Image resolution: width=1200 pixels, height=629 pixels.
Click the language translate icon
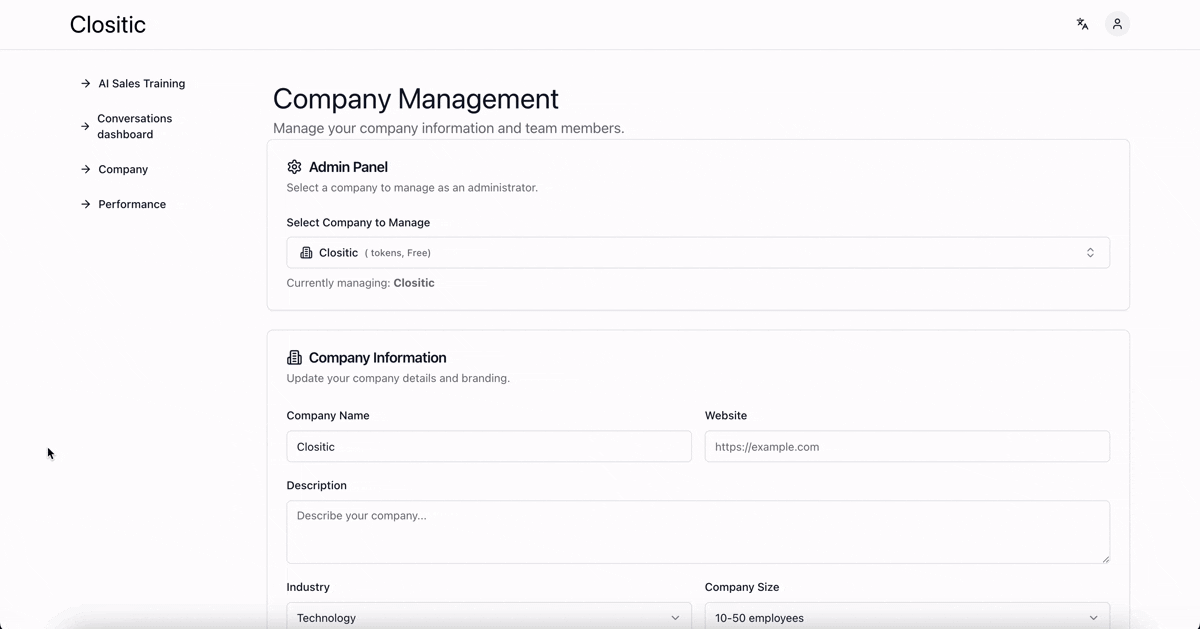[1082, 24]
